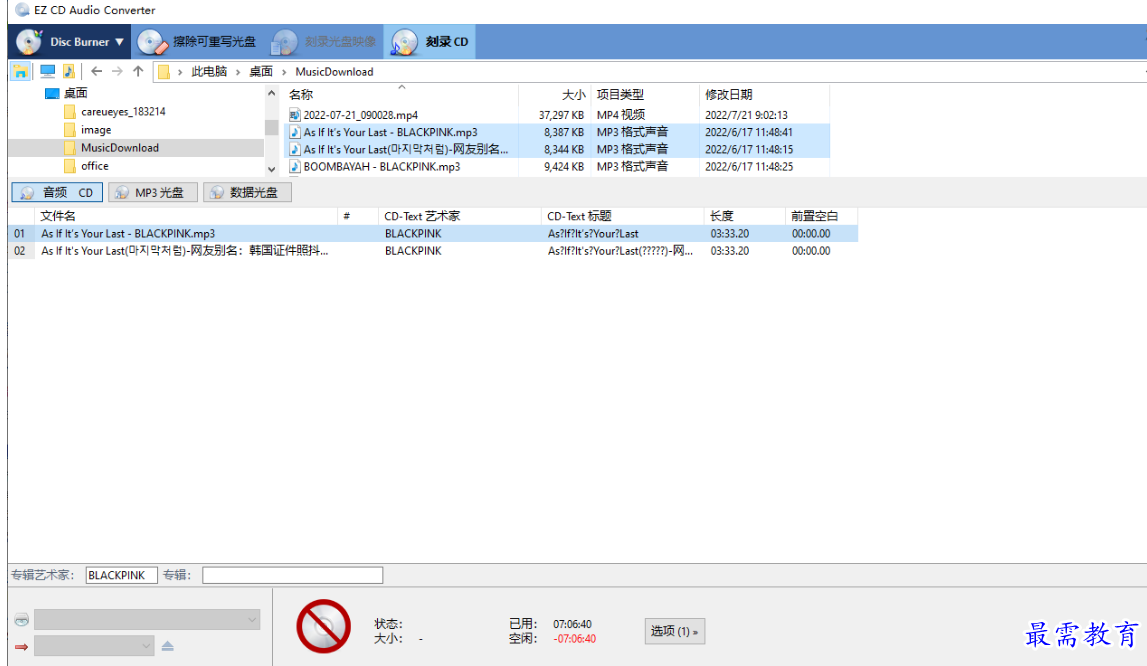Go forward with the right arrow

[x=117, y=72]
